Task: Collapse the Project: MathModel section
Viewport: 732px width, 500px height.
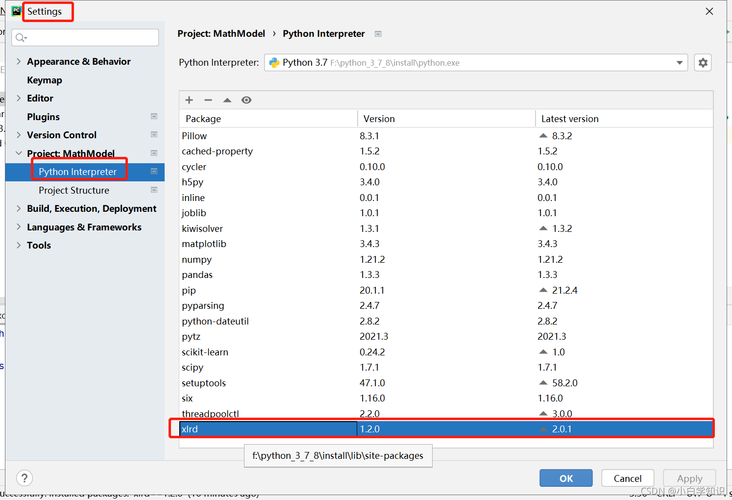Action: [x=19, y=154]
